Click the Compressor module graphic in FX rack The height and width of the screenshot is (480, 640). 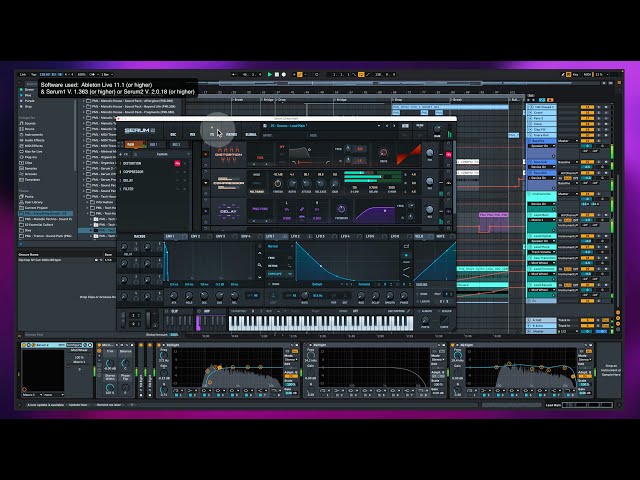[x=229, y=183]
